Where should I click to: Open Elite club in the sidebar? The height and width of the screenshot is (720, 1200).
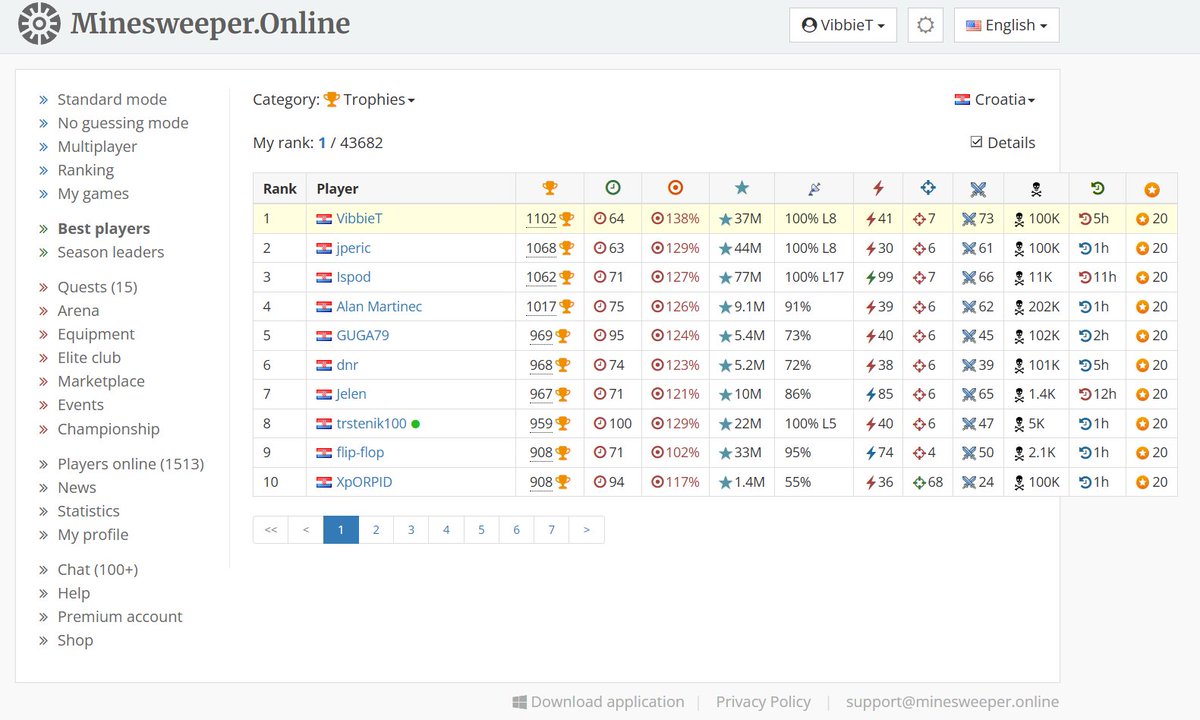click(89, 358)
